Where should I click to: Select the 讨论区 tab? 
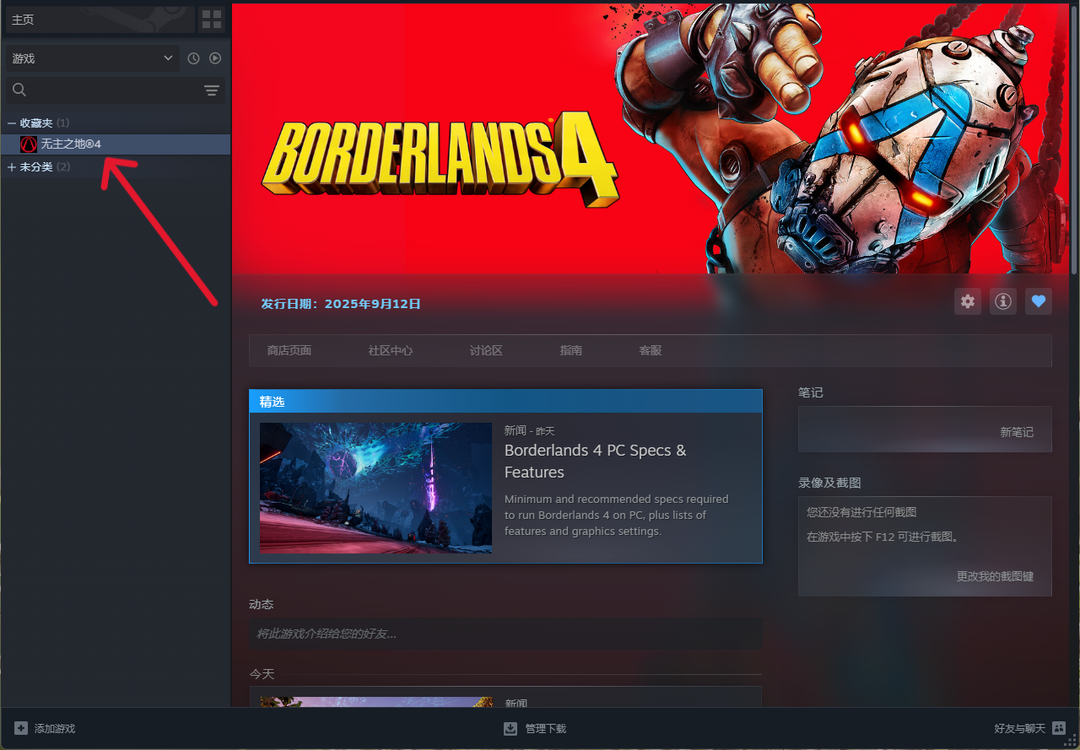pos(486,351)
